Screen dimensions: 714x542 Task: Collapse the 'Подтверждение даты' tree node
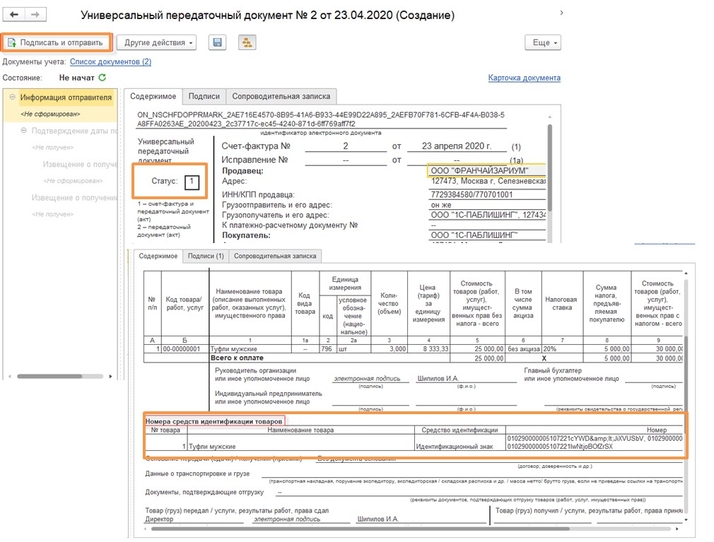(x=23, y=131)
